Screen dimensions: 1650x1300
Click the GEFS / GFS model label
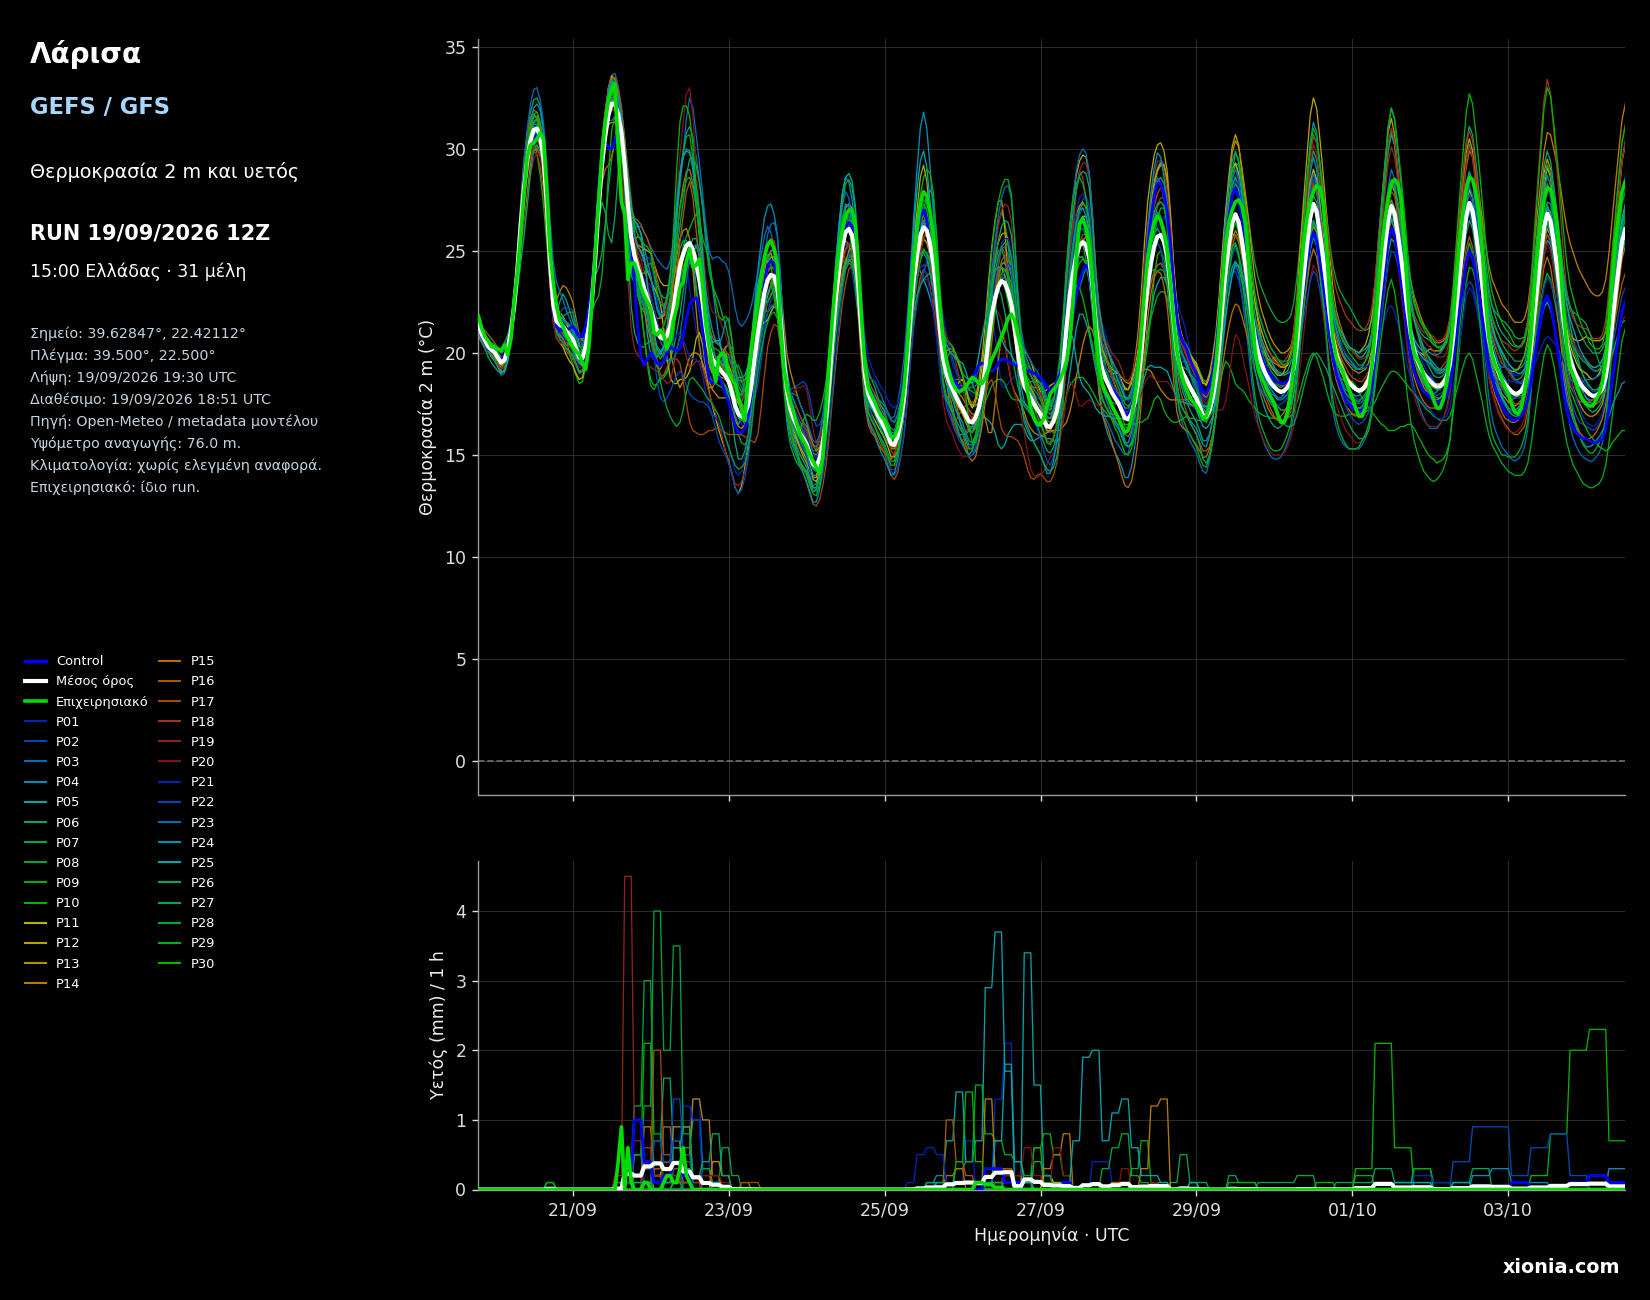click(x=100, y=107)
